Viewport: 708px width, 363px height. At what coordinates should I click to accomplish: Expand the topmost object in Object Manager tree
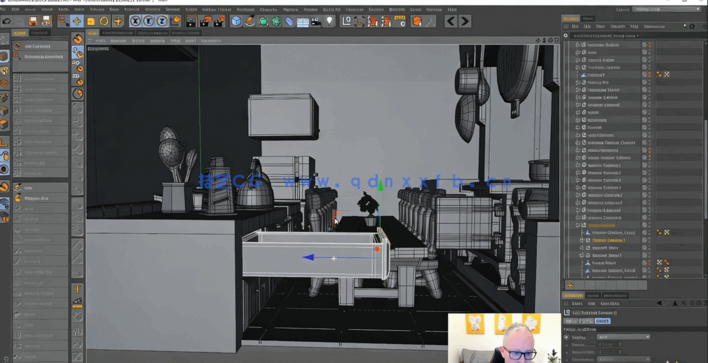click(x=578, y=45)
